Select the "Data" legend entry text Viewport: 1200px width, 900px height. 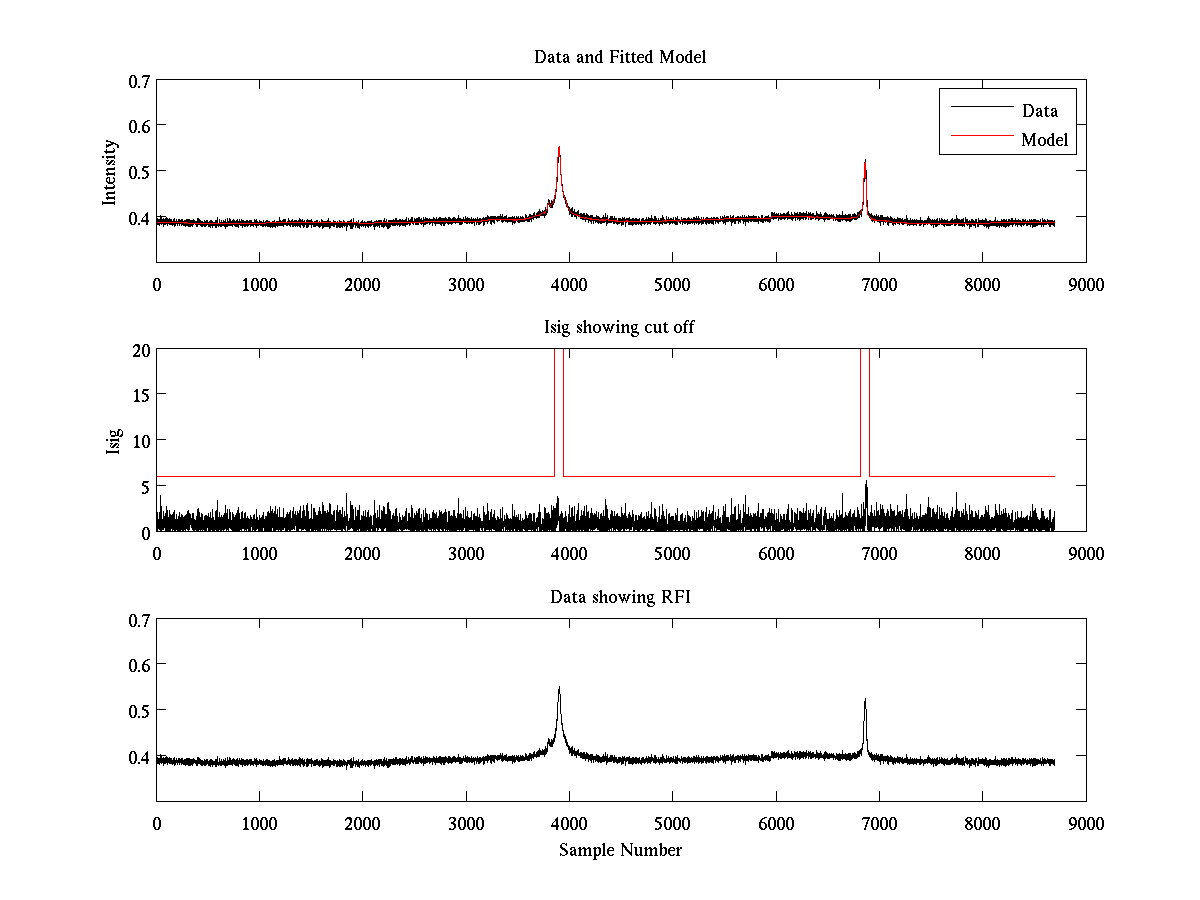[1039, 111]
